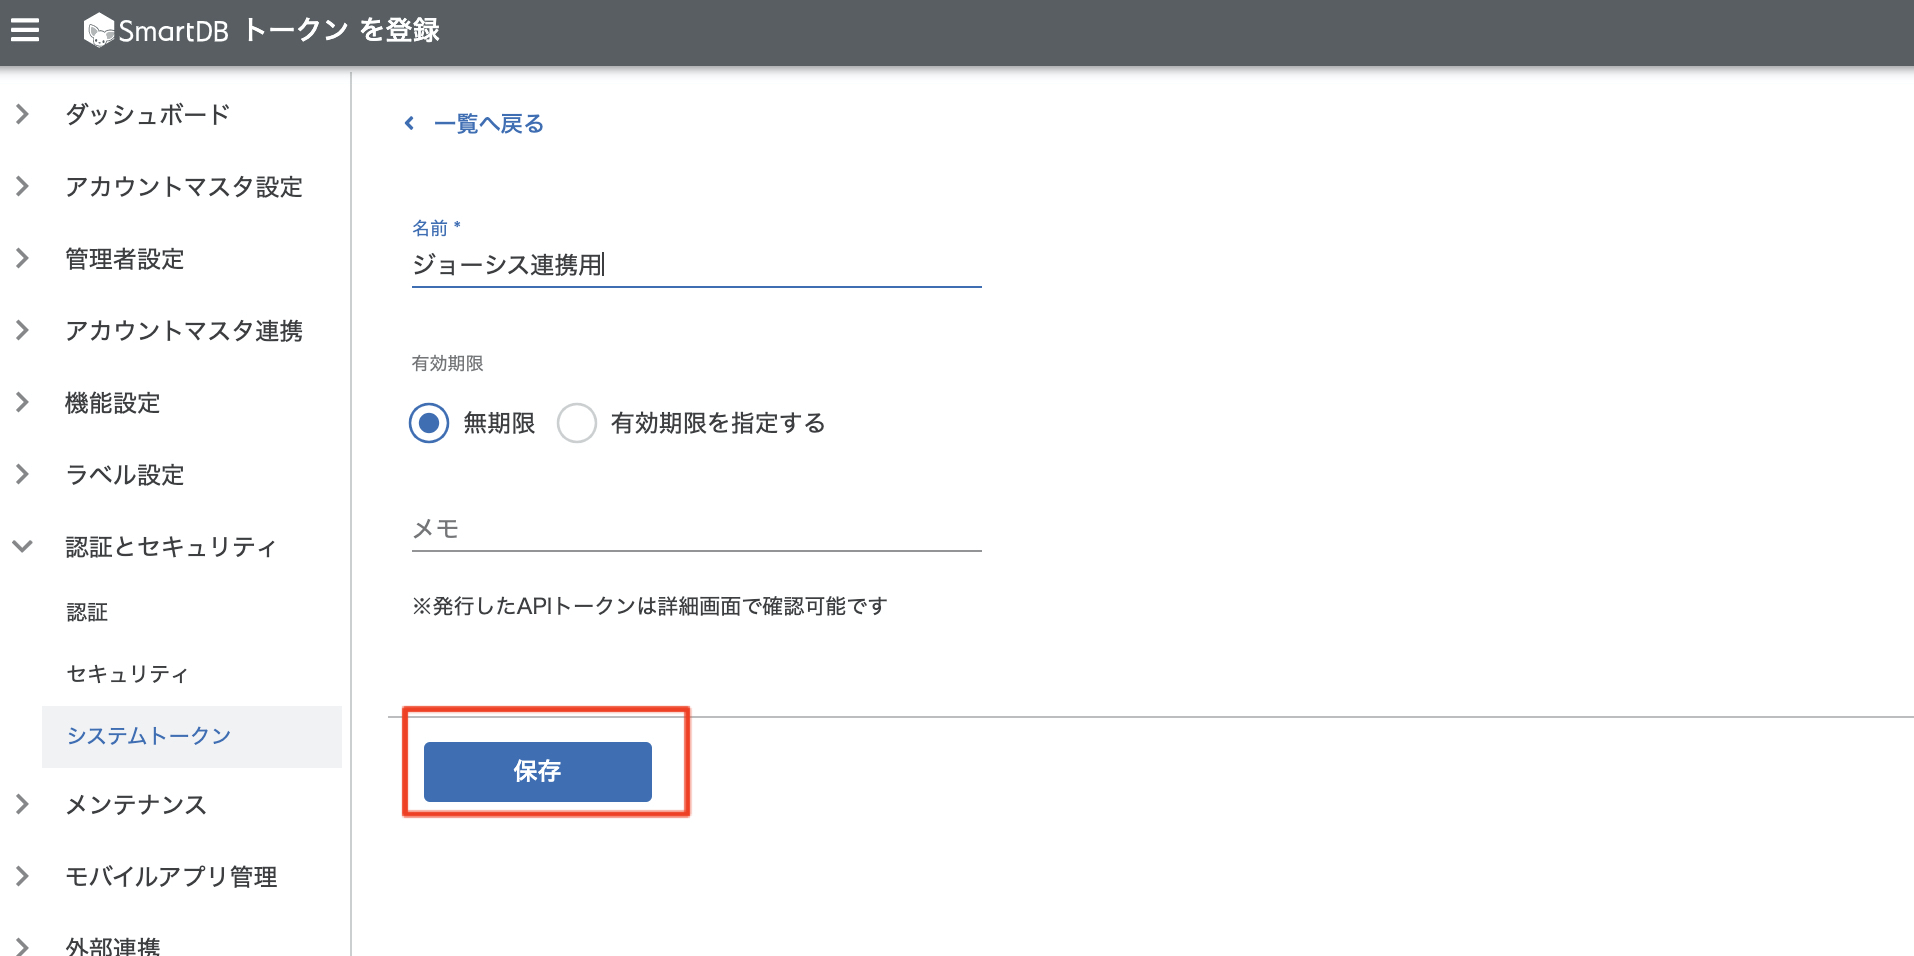The width and height of the screenshot is (1914, 956).
Task: Open the セキュリティ submenu item
Action: point(127,674)
